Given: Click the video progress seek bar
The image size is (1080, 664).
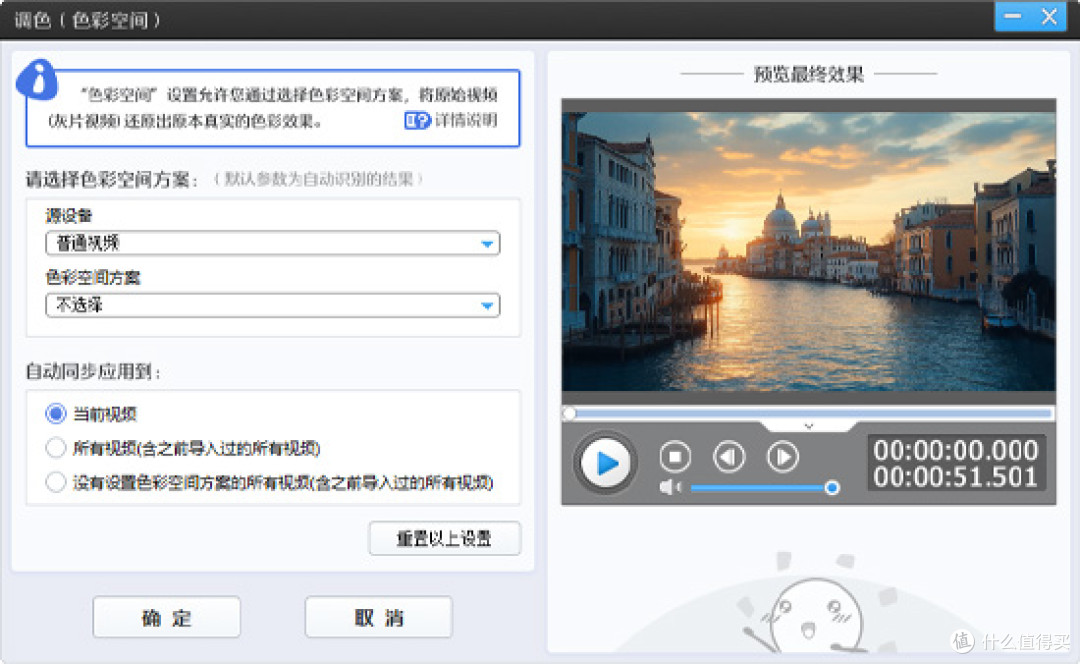Looking at the screenshot, I should pos(809,413).
